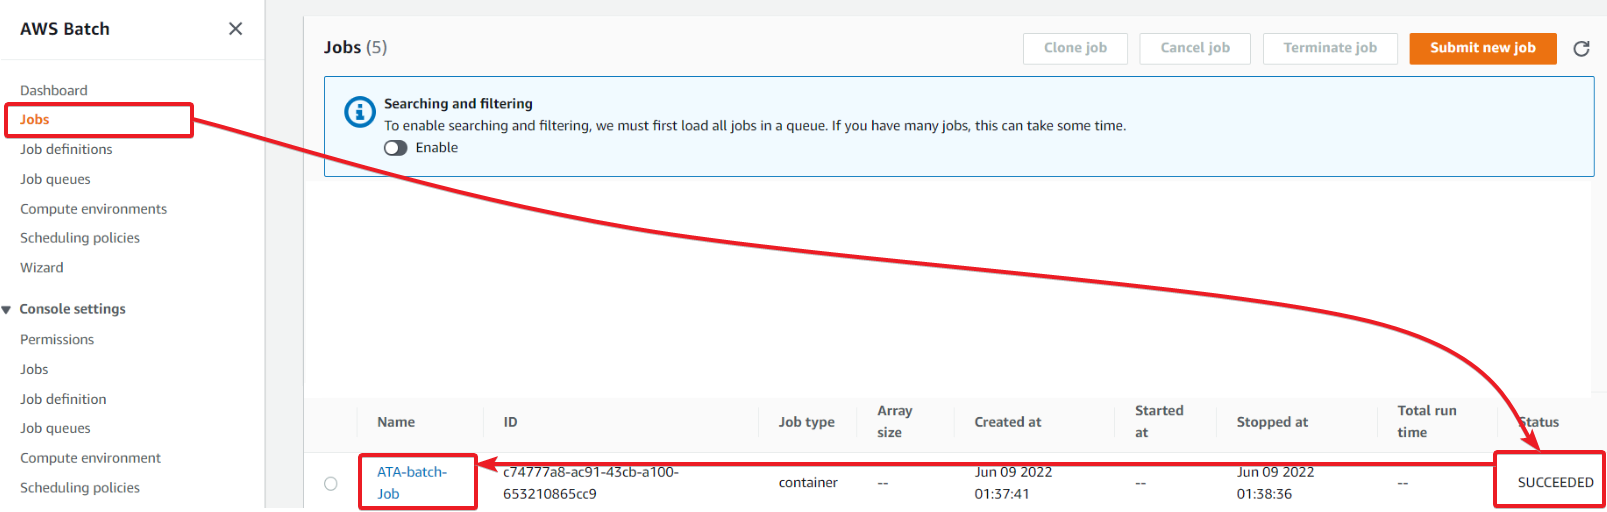Select the ATA-batch-Job row radio button
This screenshot has height=512, width=1607.
point(331,484)
